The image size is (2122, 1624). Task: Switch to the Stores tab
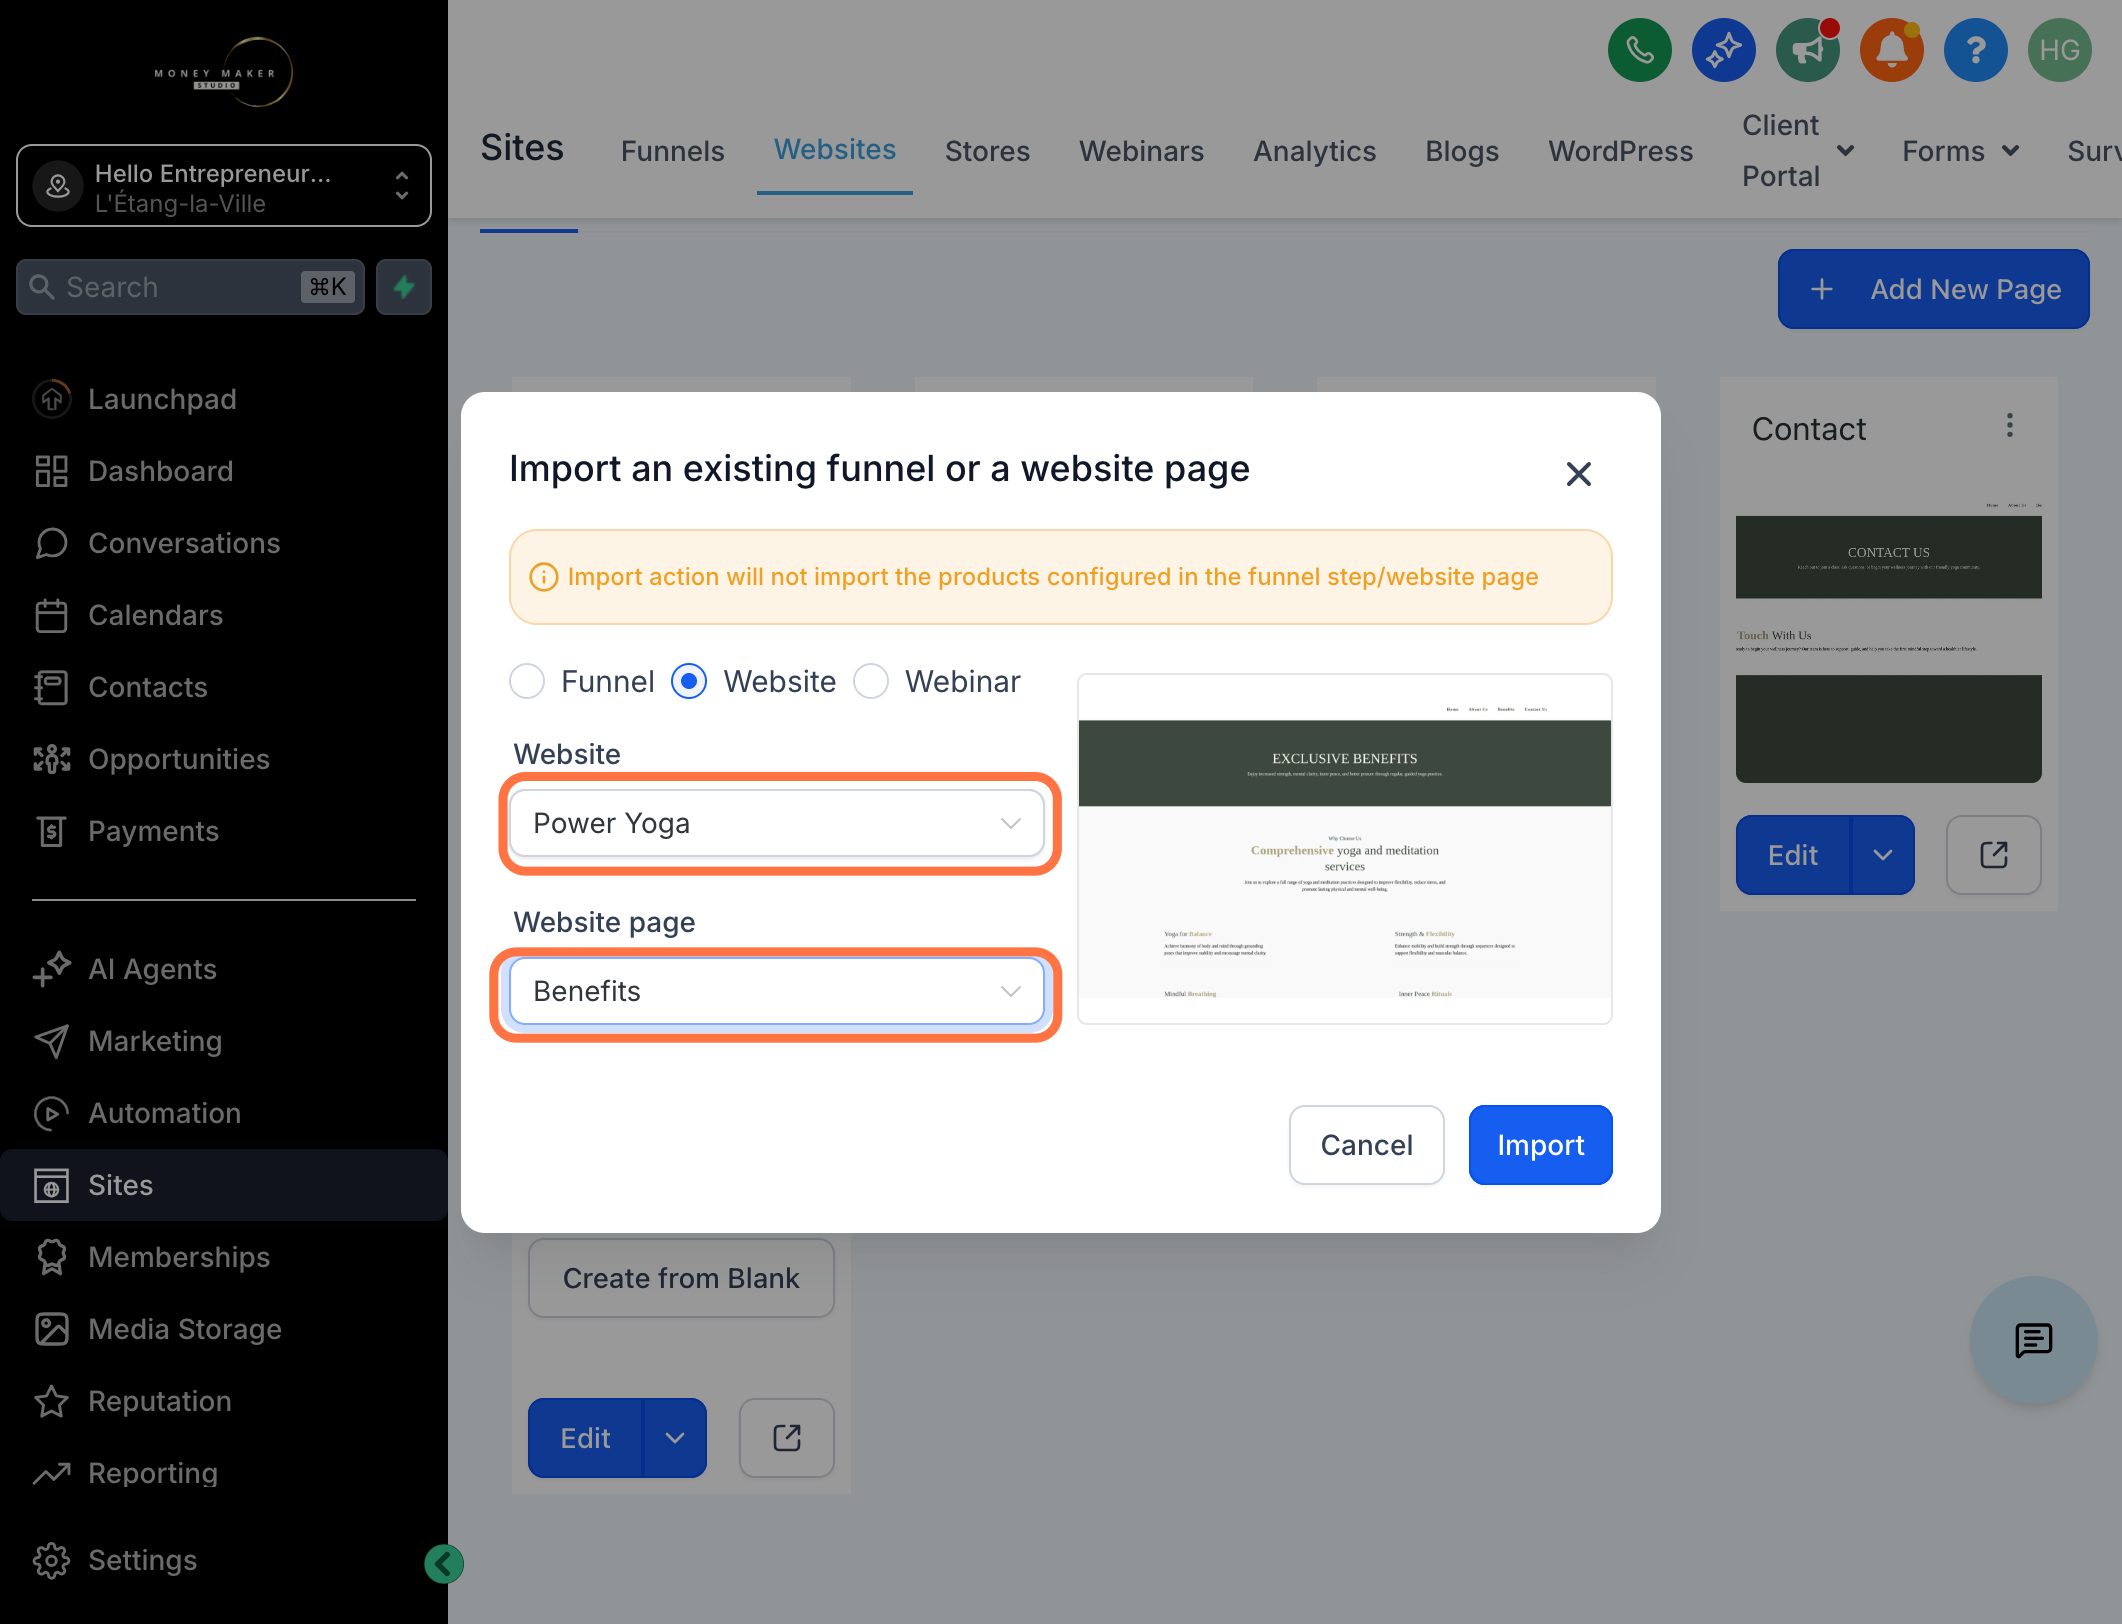[x=987, y=151]
